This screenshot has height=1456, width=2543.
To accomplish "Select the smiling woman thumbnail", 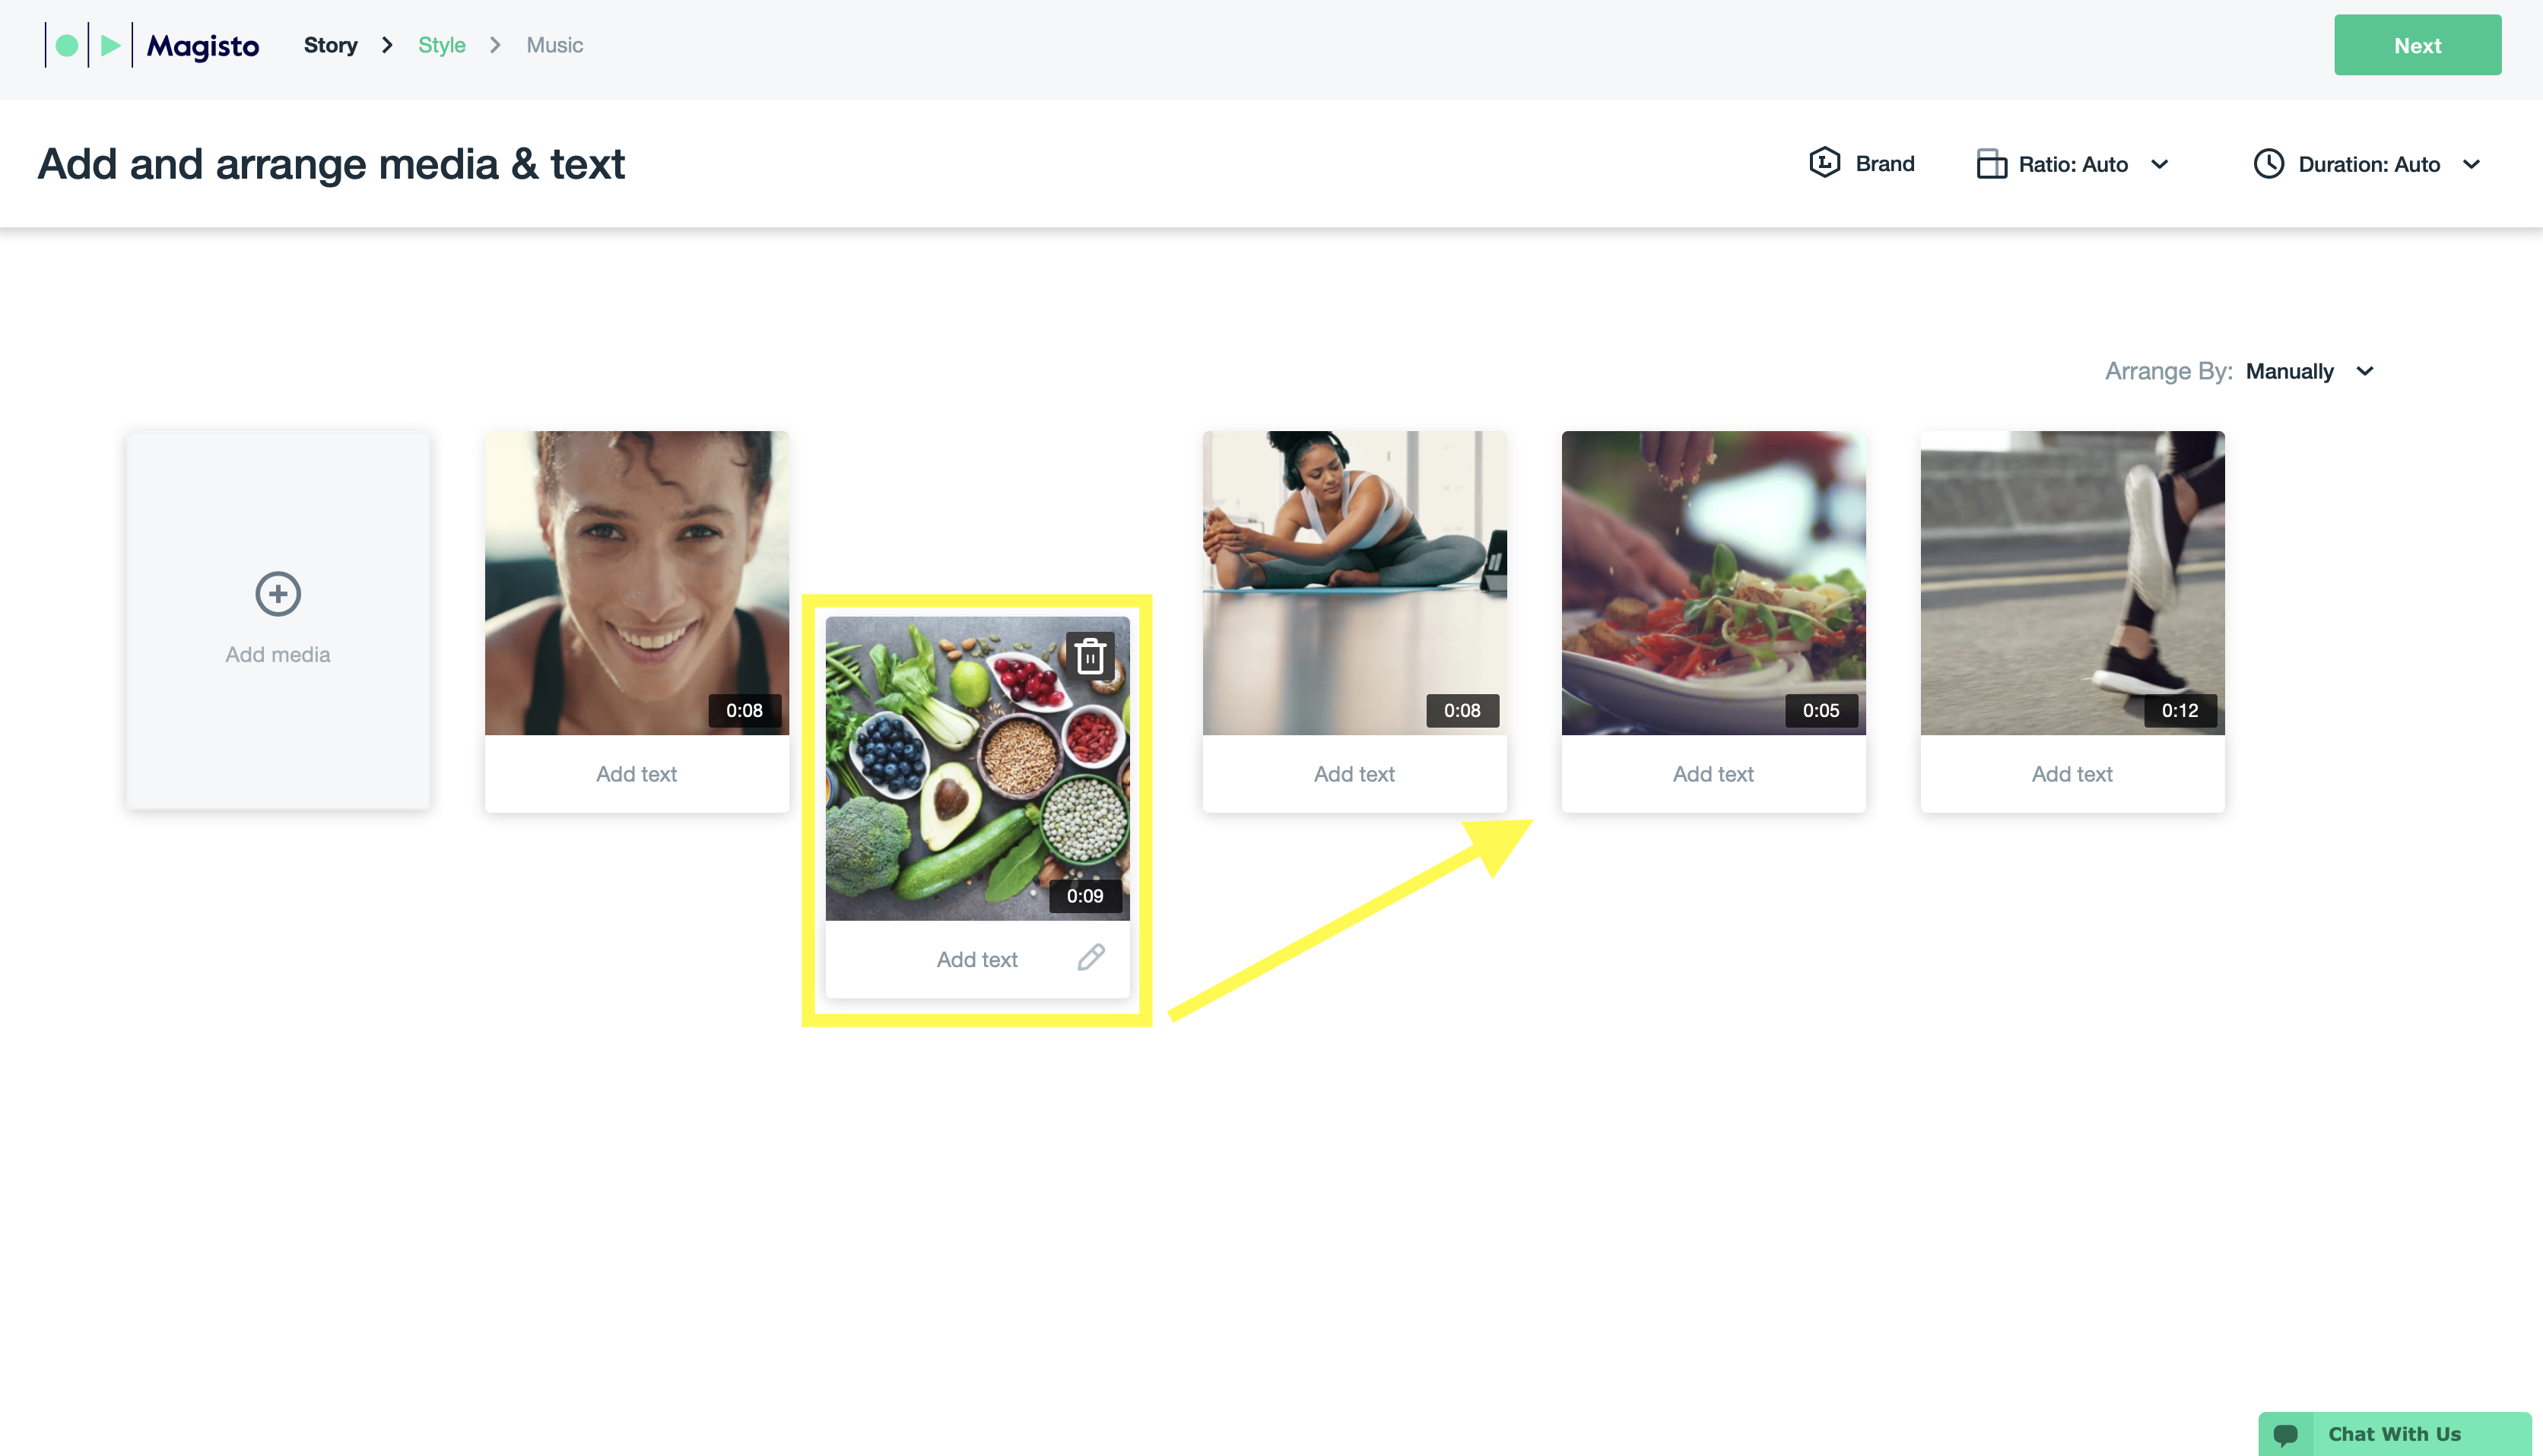I will tap(637, 583).
